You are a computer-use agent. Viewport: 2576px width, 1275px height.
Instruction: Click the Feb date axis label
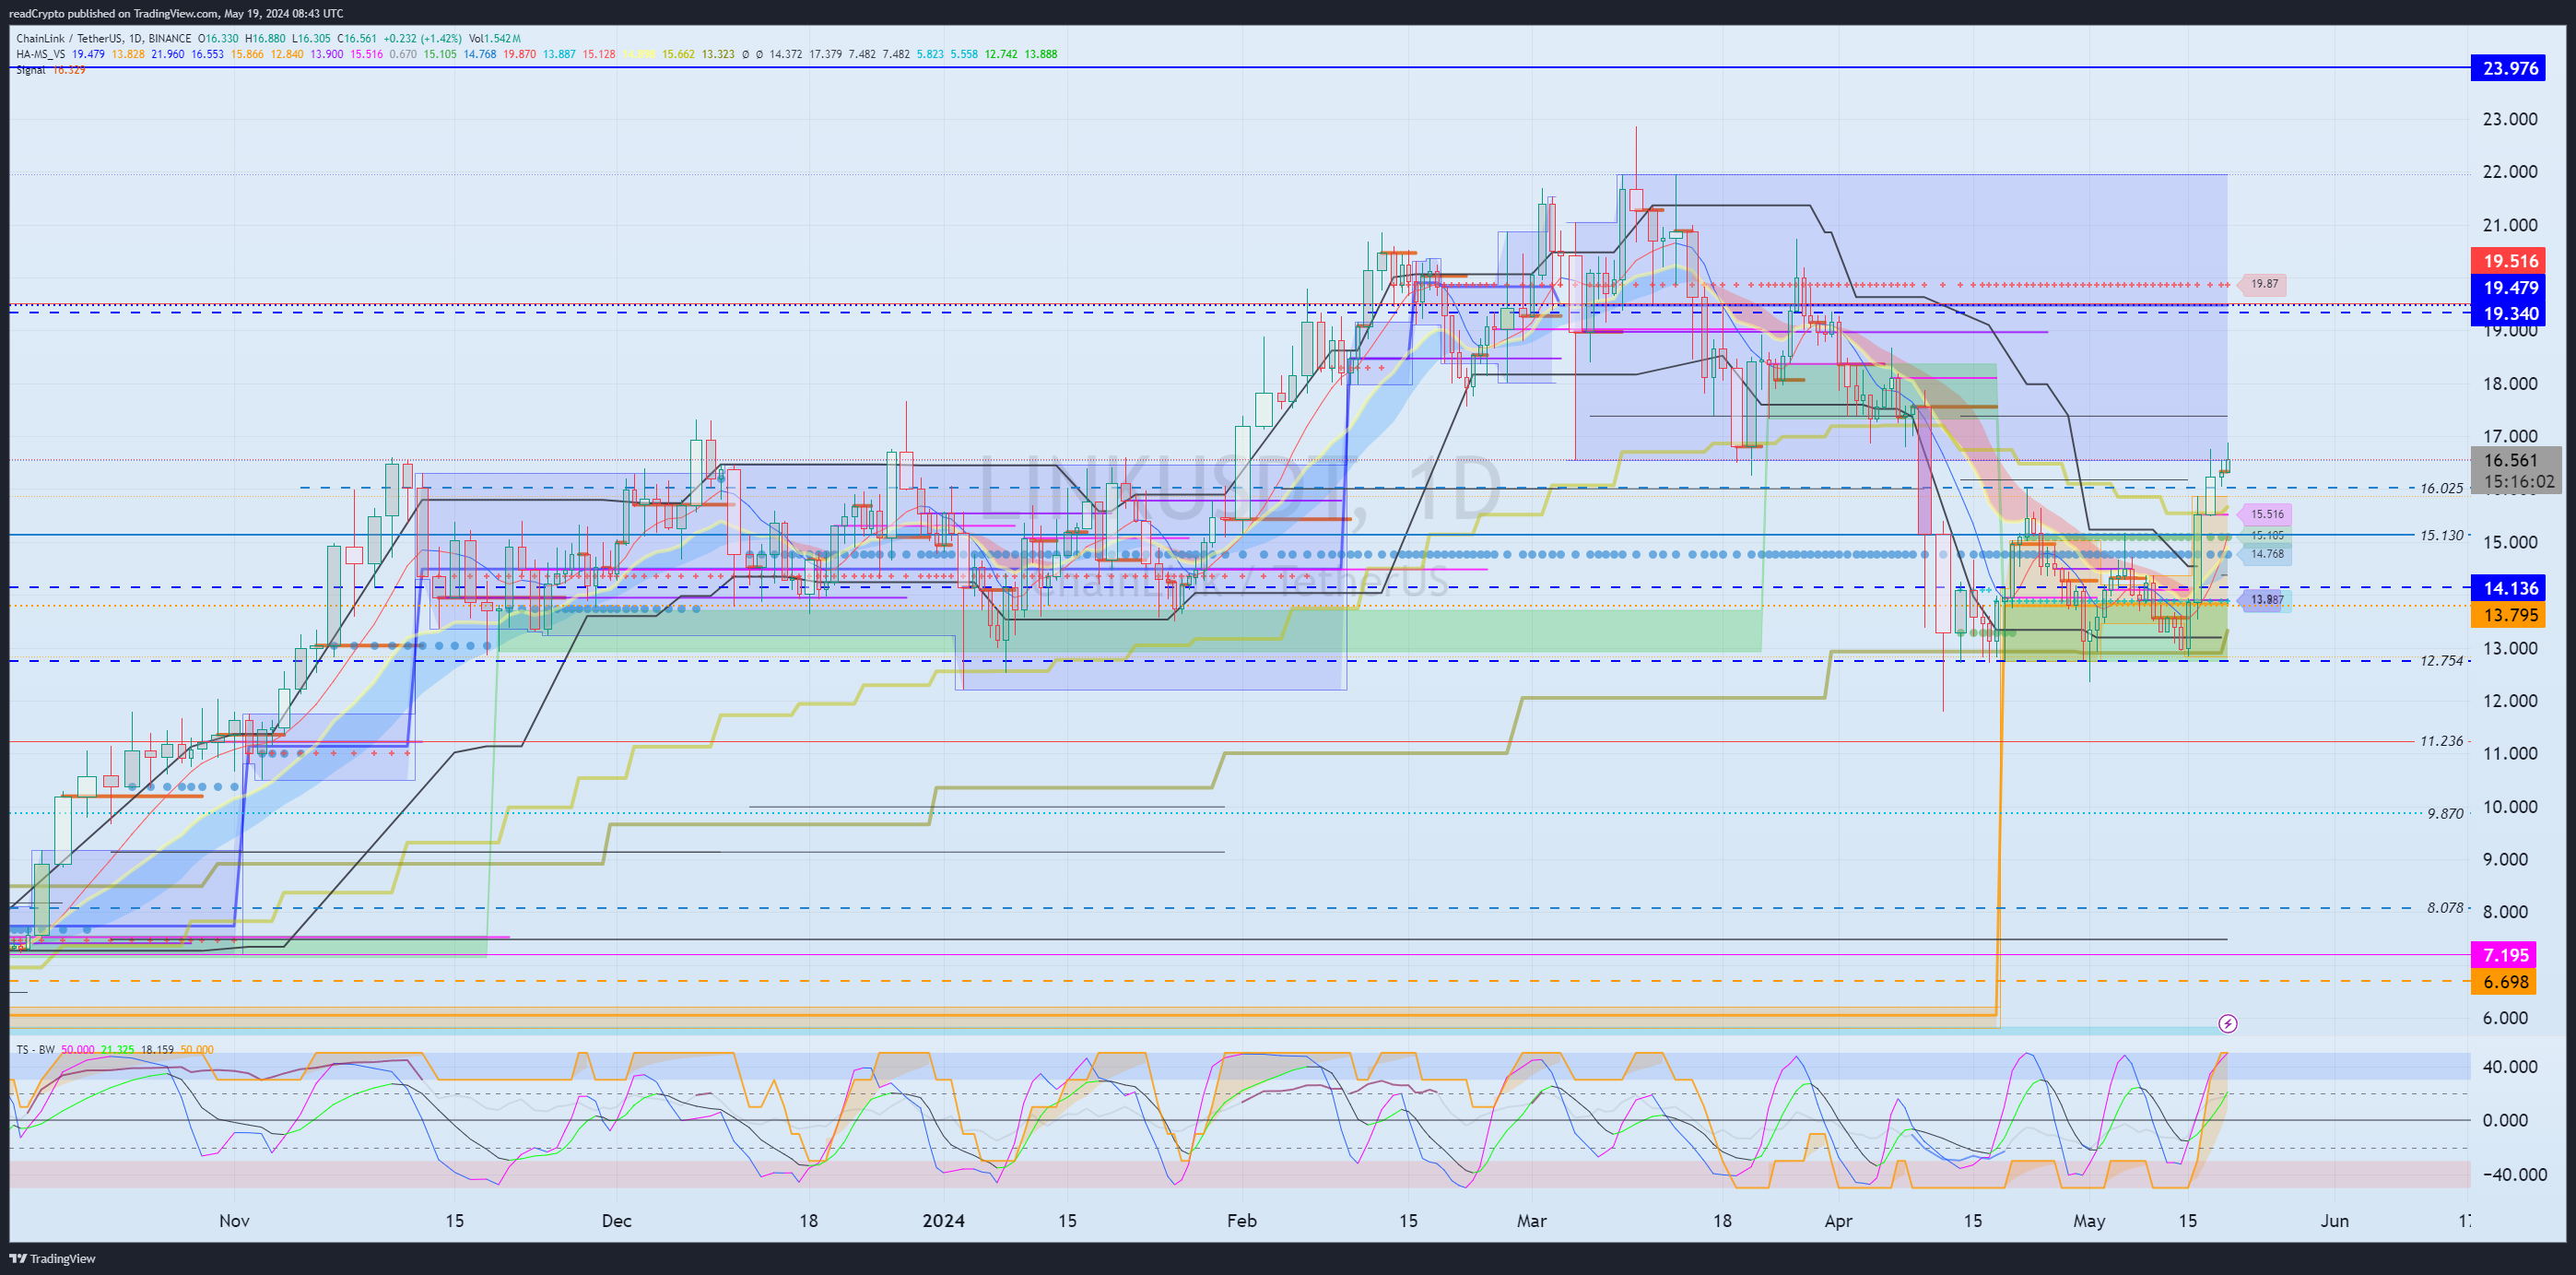(x=1242, y=1220)
